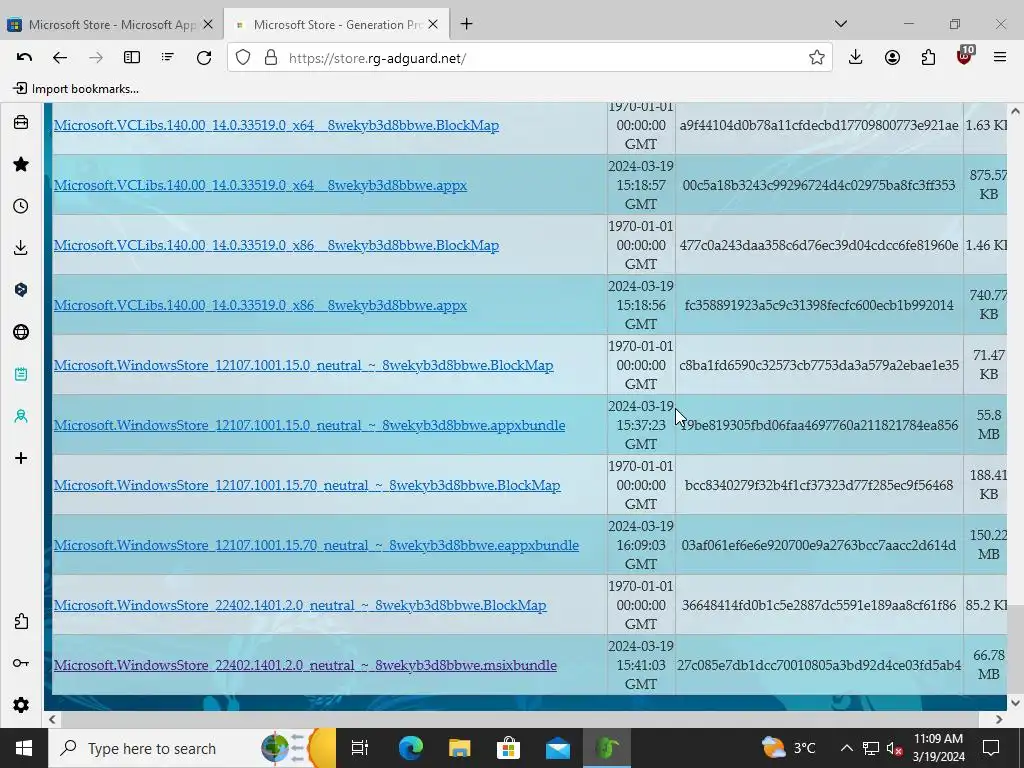The image size is (1024, 768).
Task: Open Microsoft Store from taskbar
Action: [508, 748]
